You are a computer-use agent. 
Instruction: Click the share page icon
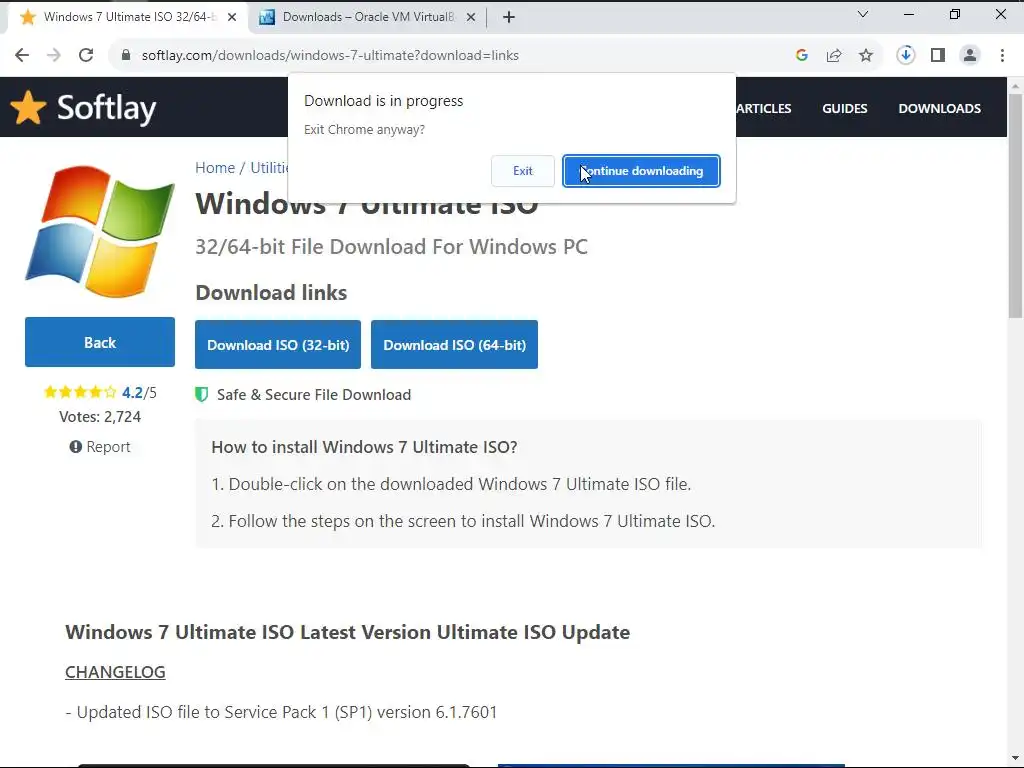(834, 56)
